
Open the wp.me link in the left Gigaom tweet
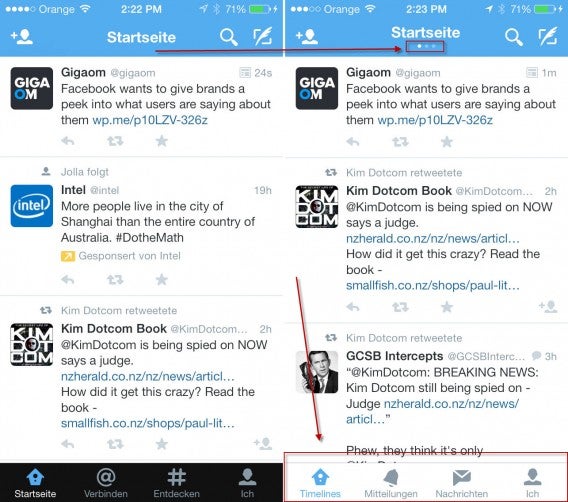click(x=150, y=120)
